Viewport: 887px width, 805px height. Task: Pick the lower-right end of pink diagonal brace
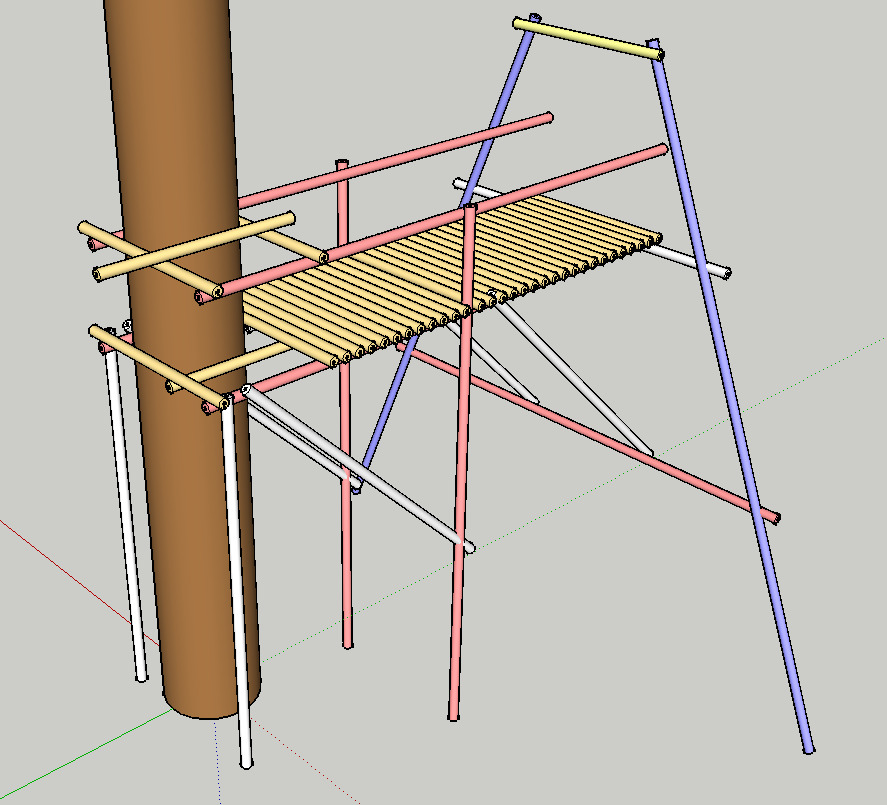[x=772, y=517]
